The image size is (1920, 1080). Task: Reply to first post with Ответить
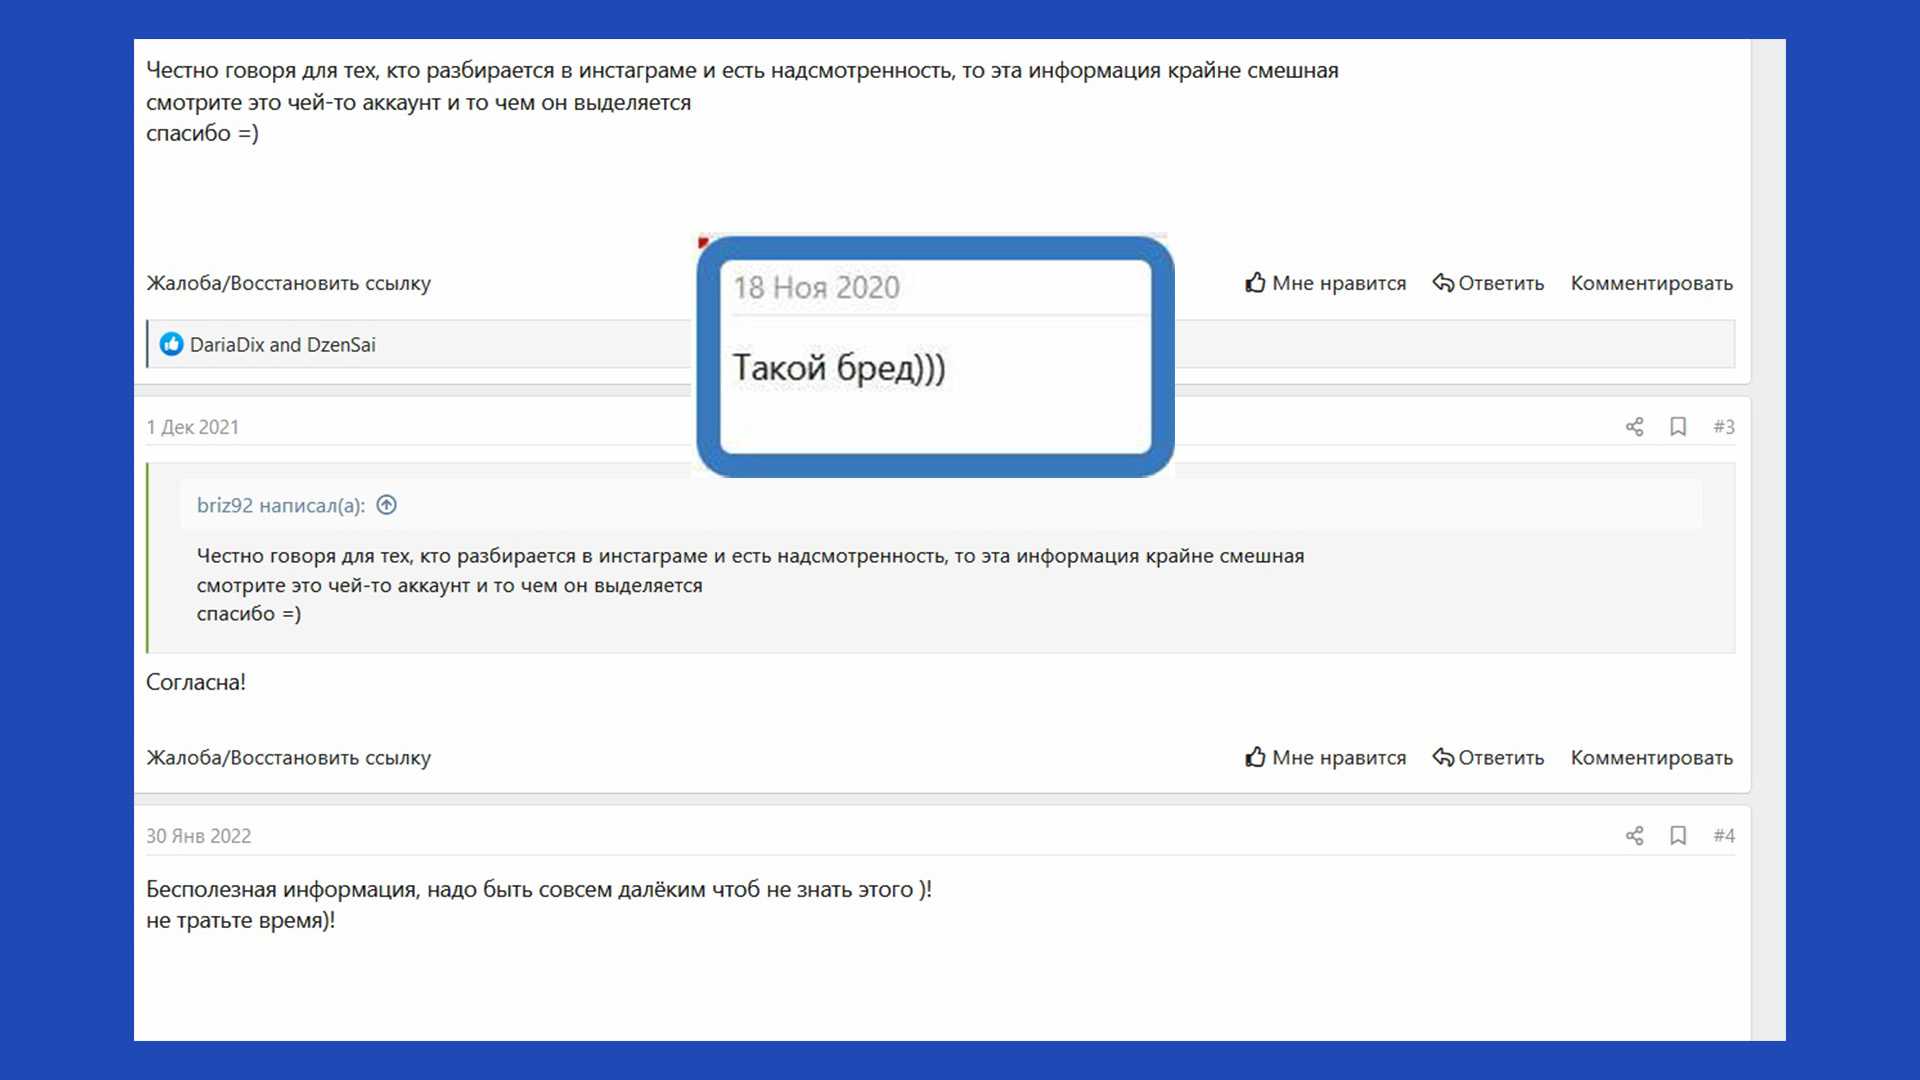click(1488, 284)
